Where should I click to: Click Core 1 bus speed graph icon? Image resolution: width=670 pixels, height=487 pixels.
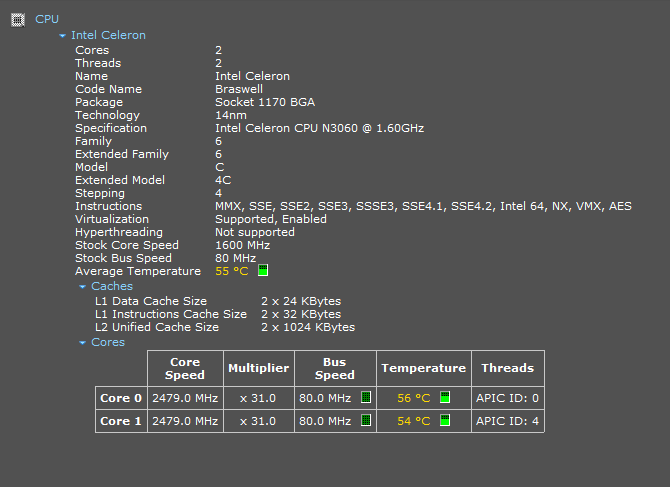click(x=366, y=420)
